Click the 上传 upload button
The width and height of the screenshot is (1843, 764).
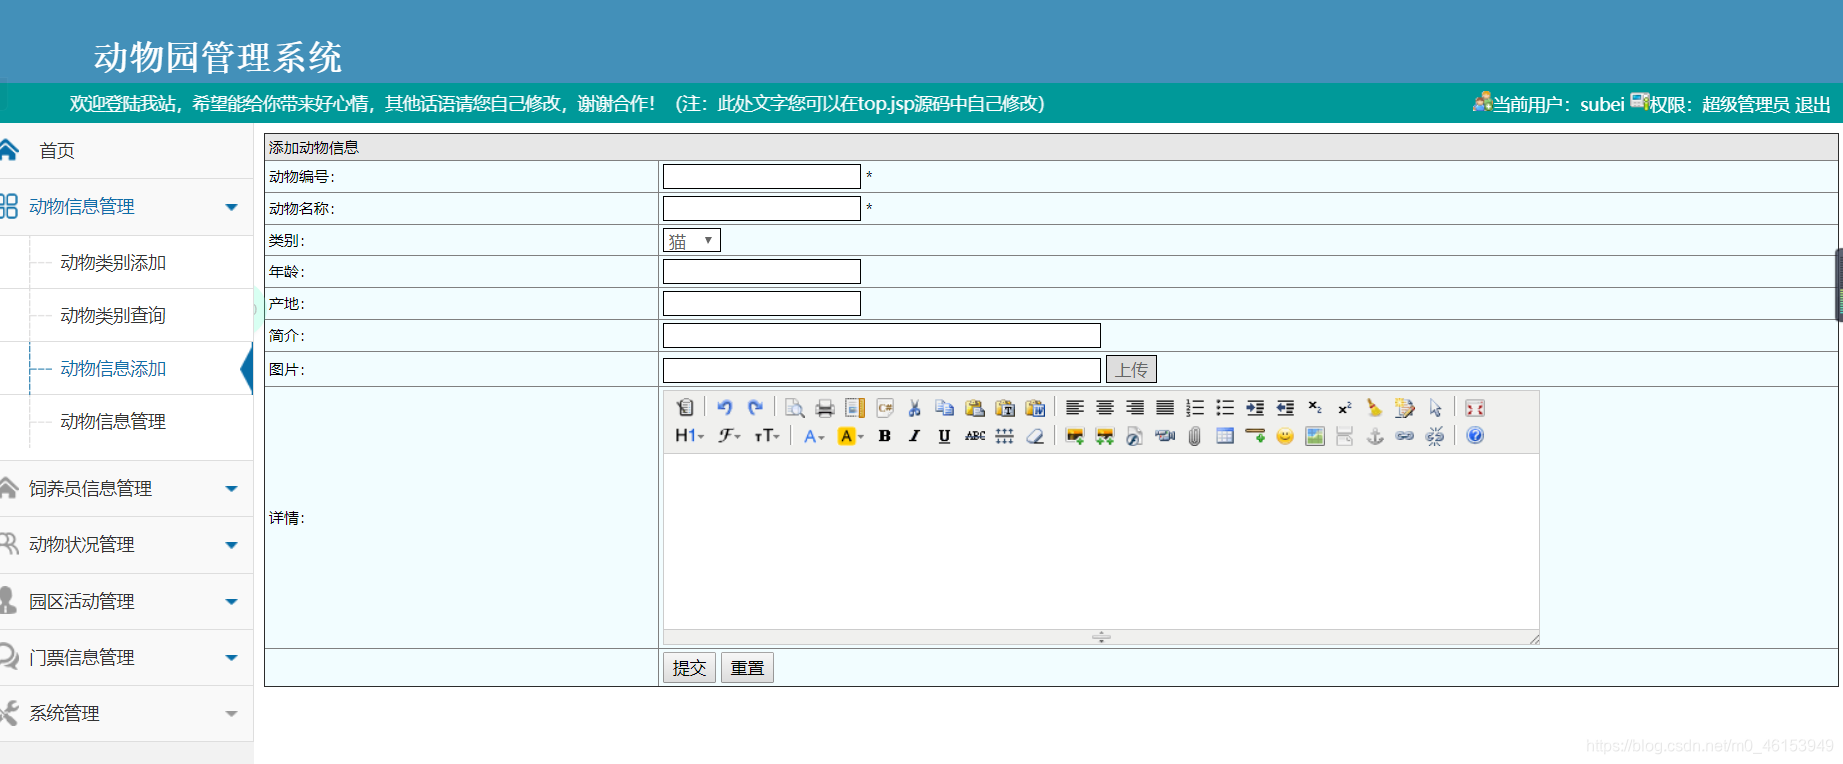(x=1131, y=369)
